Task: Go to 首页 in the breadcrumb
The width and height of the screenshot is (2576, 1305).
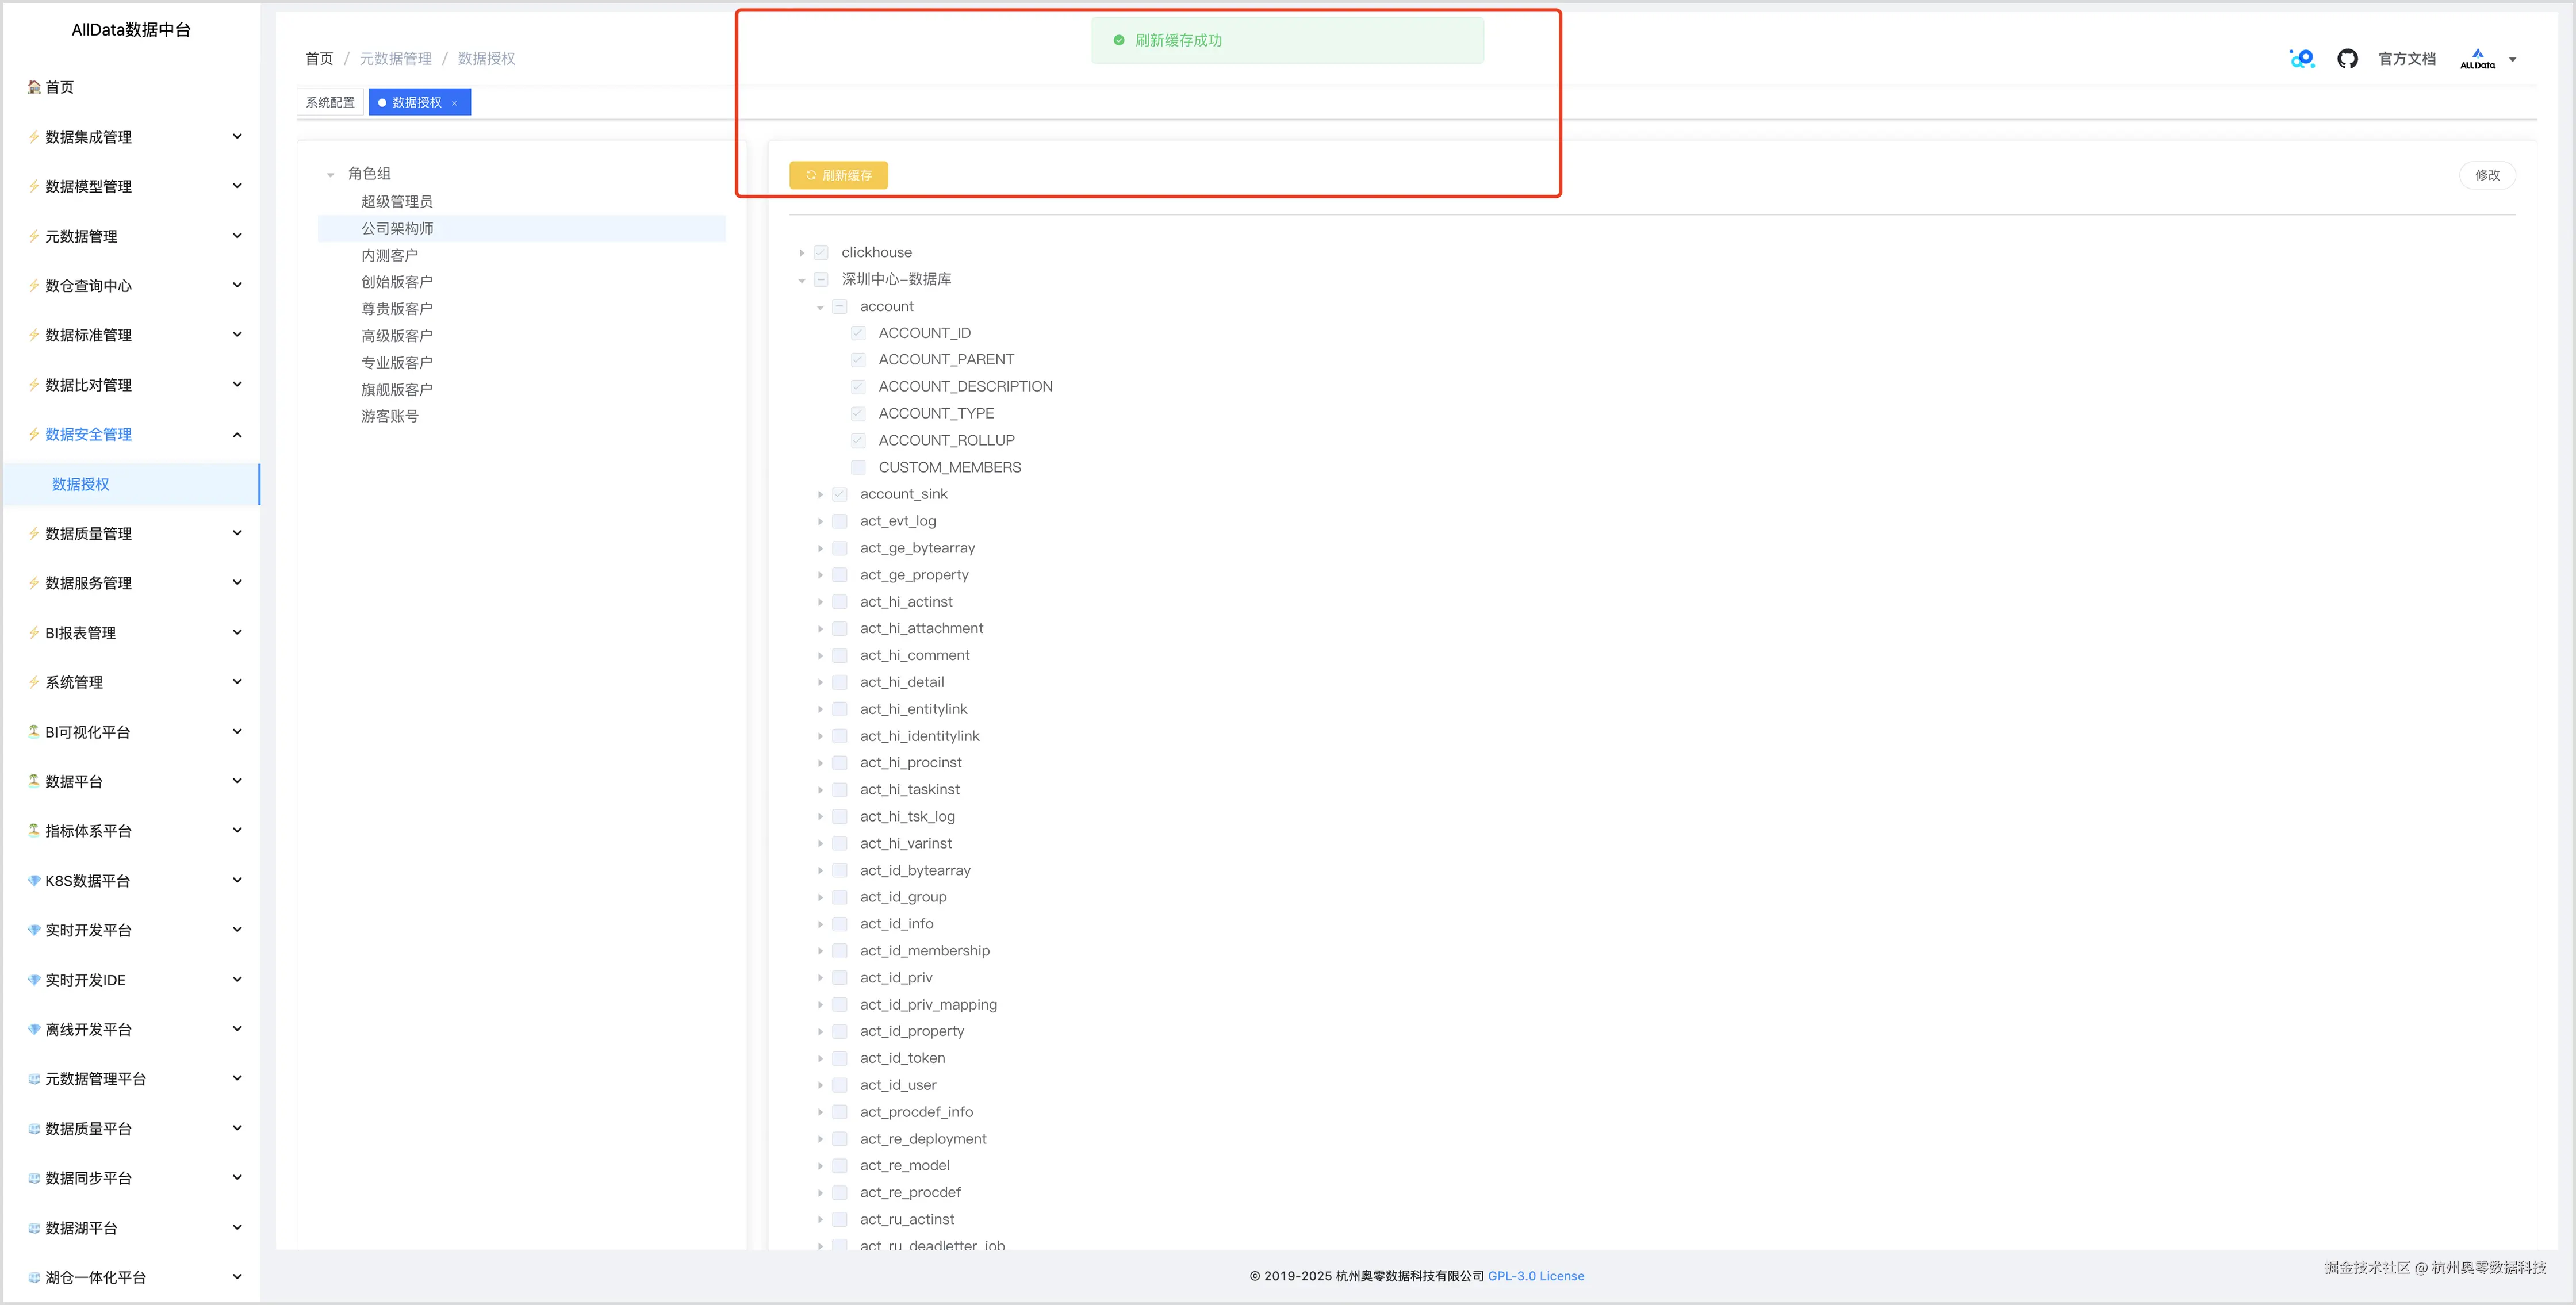Action: point(319,59)
